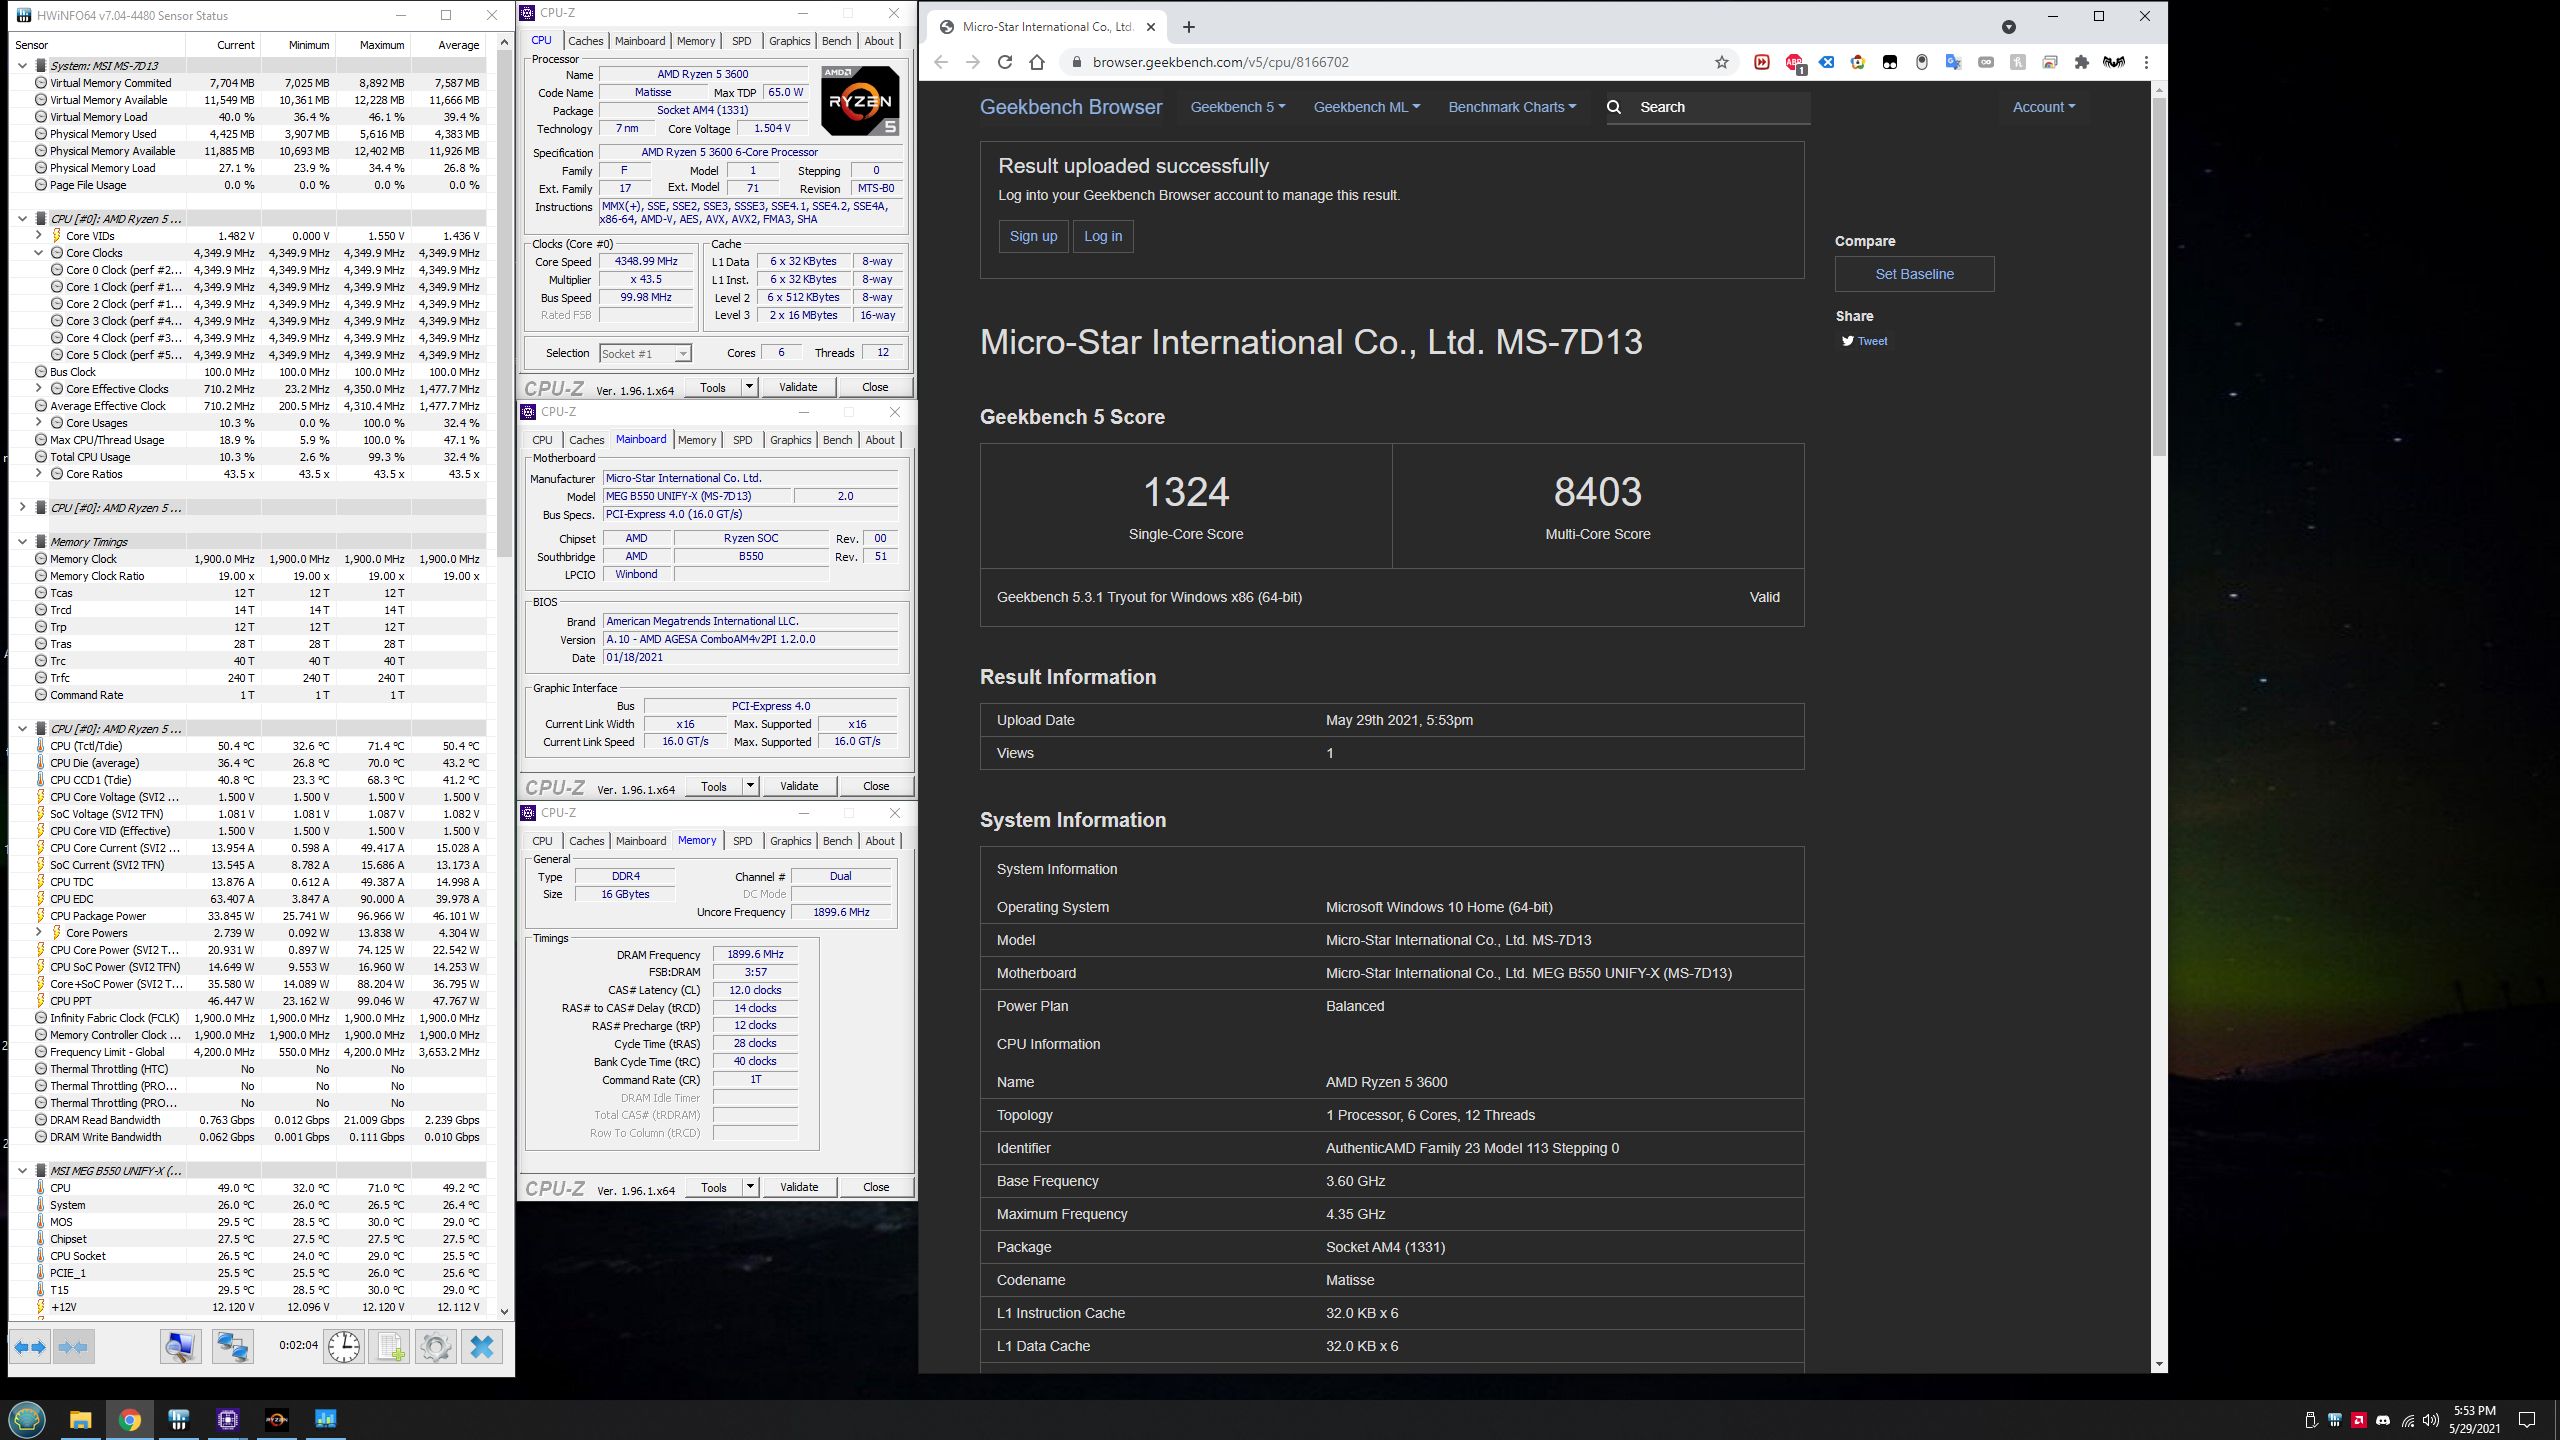Click the browser back arrow

coord(941,62)
